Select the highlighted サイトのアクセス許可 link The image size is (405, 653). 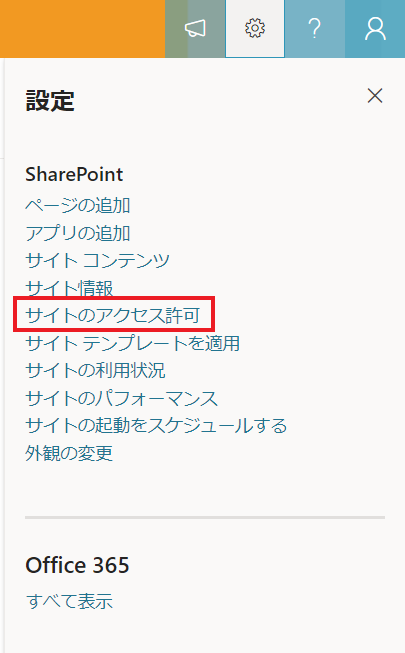113,315
